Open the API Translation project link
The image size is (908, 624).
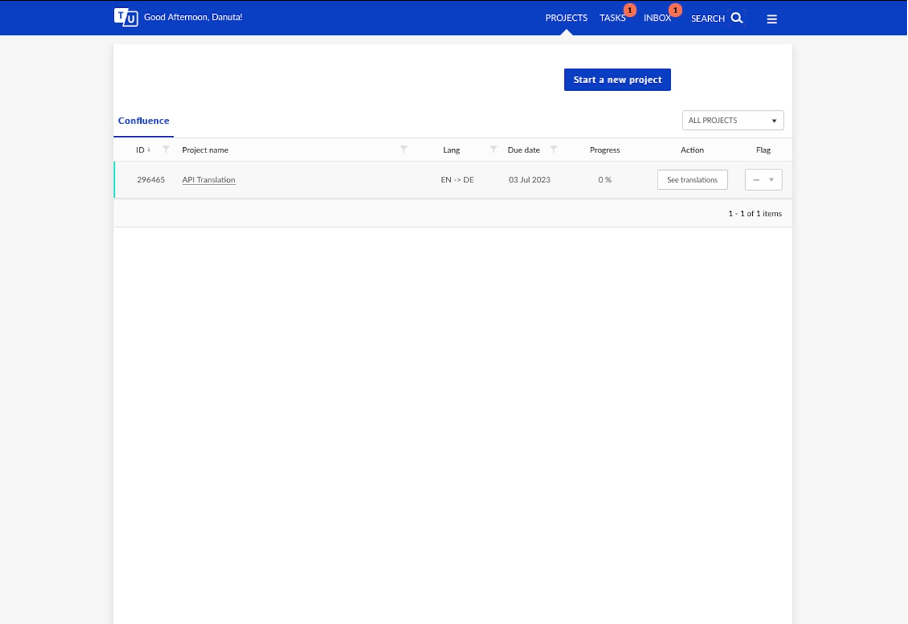pyautogui.click(x=208, y=180)
